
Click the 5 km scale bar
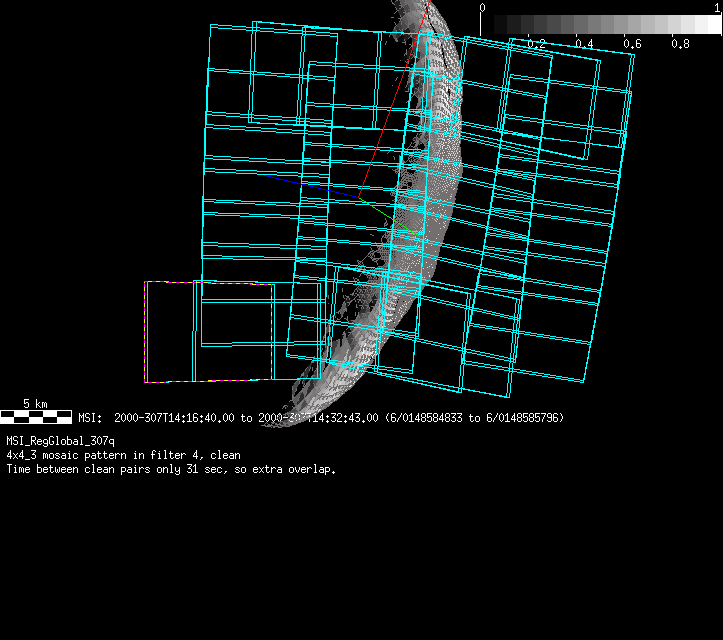click(x=36, y=416)
